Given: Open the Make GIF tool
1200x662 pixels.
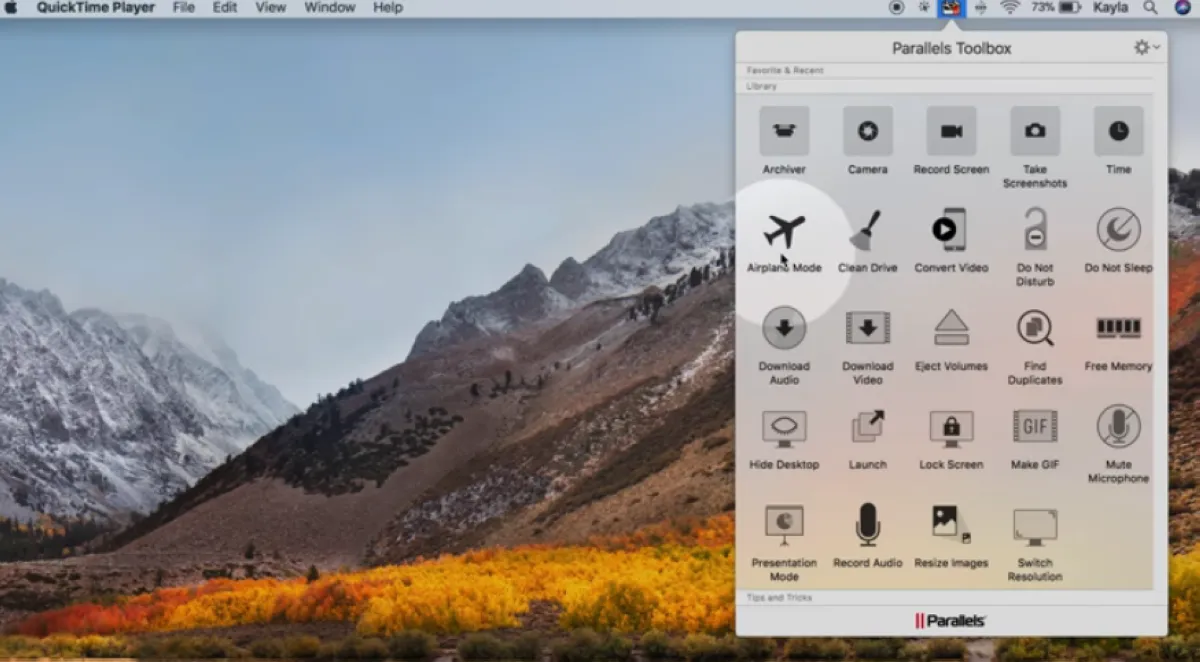Looking at the screenshot, I should click(1035, 427).
